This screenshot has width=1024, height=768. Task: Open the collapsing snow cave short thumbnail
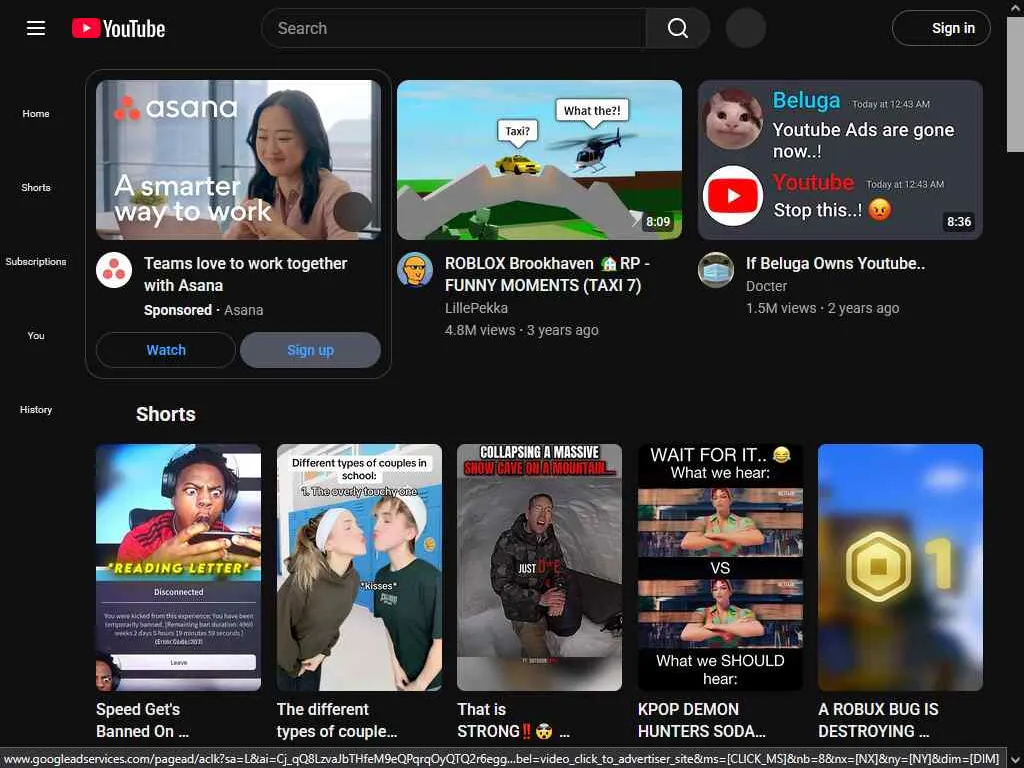tap(539, 568)
